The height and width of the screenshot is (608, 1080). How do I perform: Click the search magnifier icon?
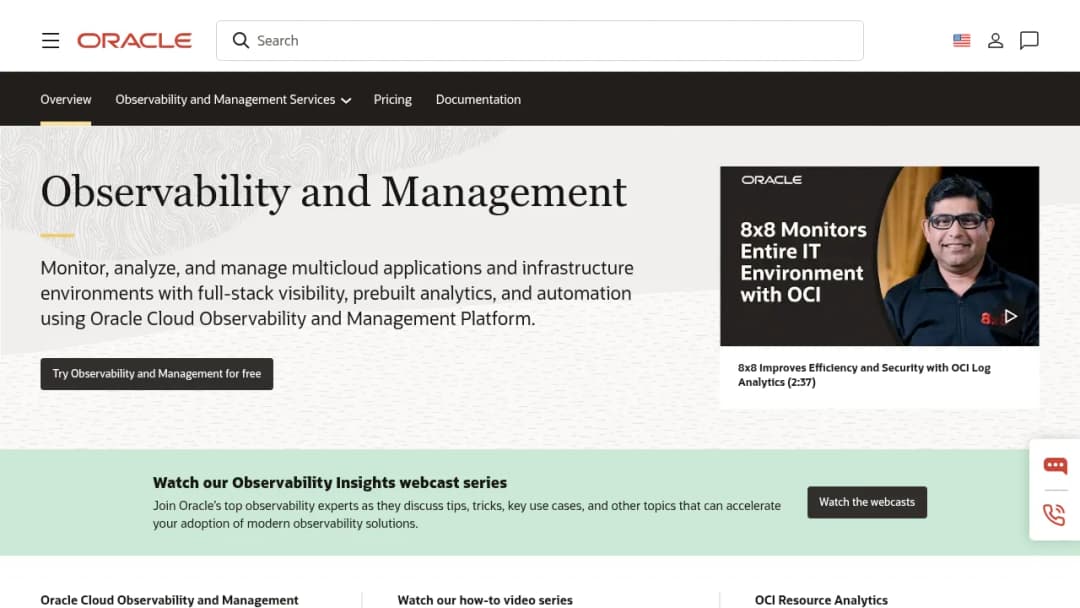[240, 41]
